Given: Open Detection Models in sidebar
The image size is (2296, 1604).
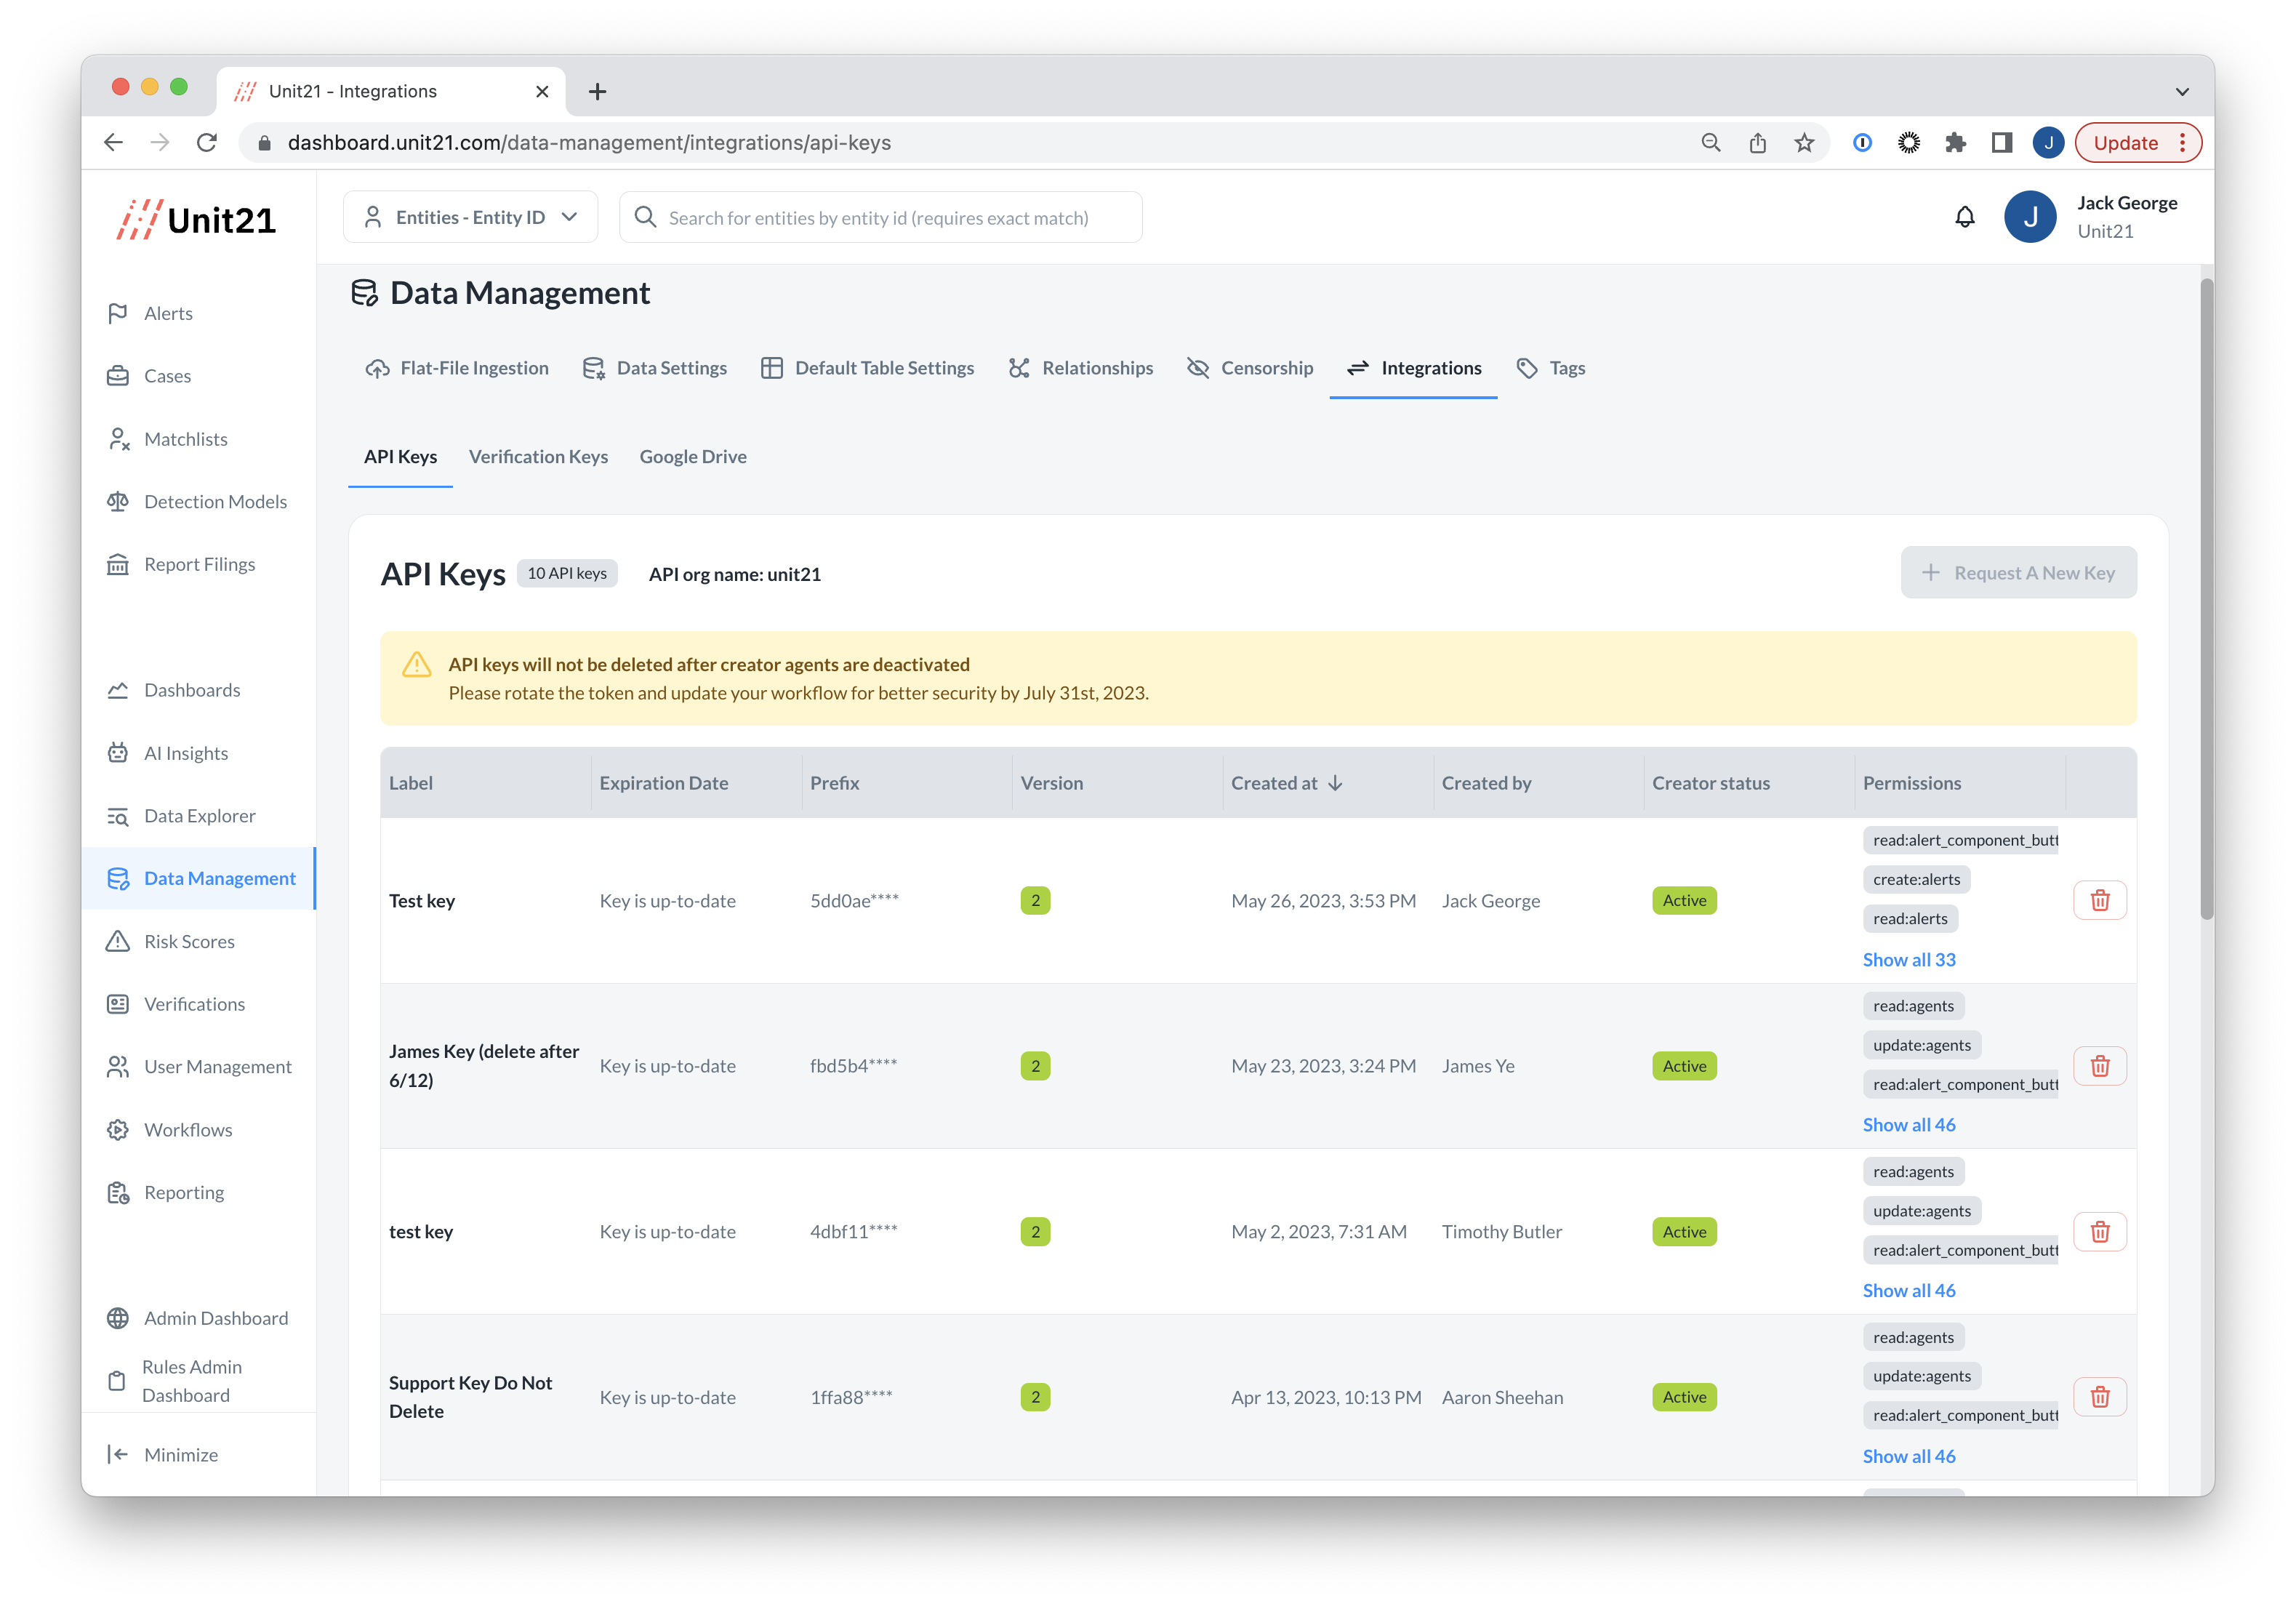Looking at the screenshot, I should (x=214, y=502).
